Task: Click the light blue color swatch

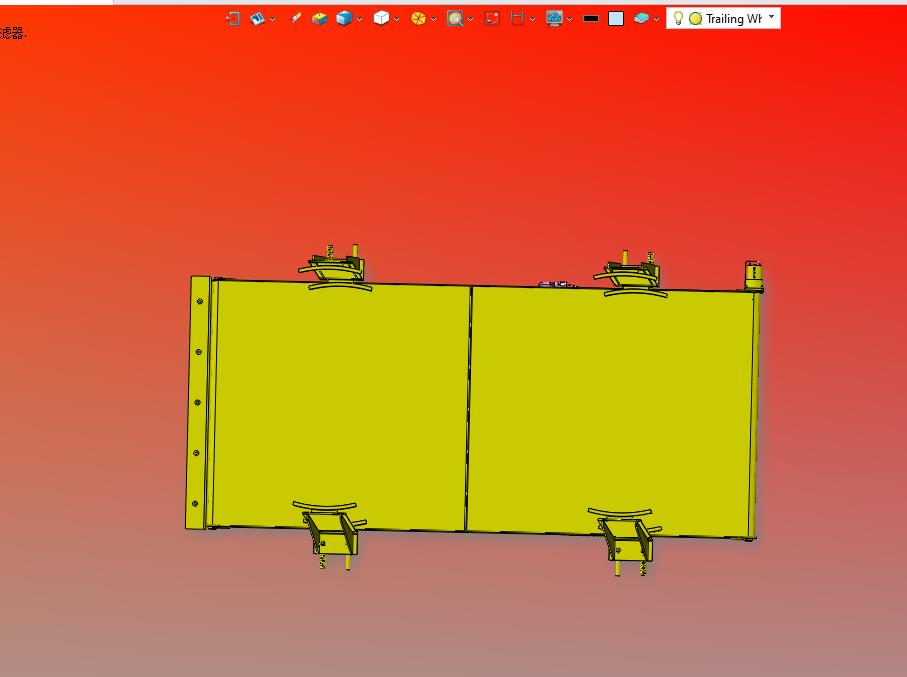Action: (616, 19)
